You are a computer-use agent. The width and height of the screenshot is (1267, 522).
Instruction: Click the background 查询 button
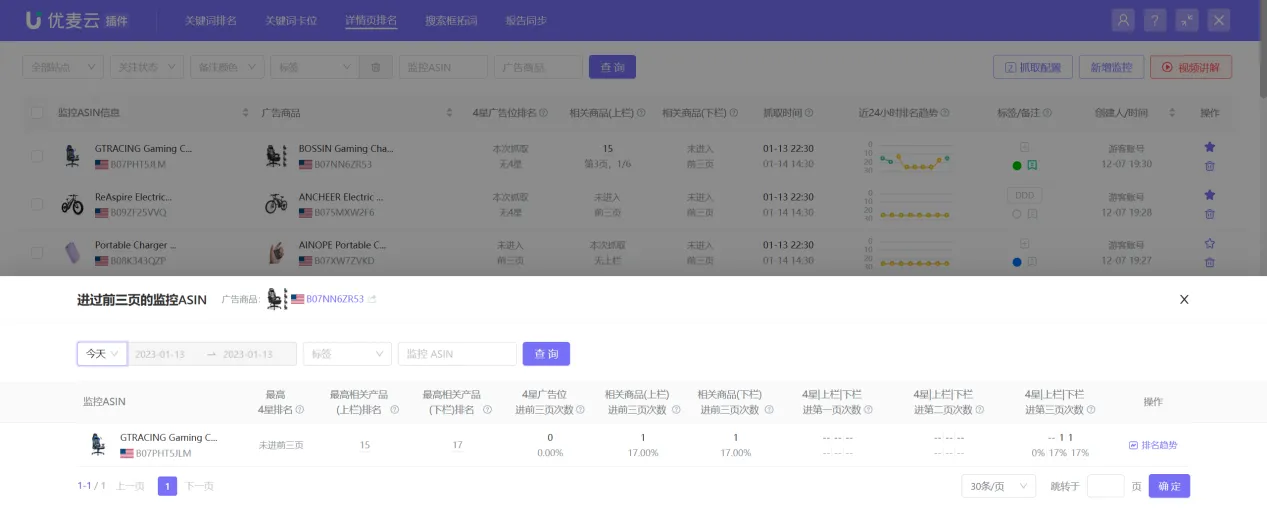[x=612, y=67]
